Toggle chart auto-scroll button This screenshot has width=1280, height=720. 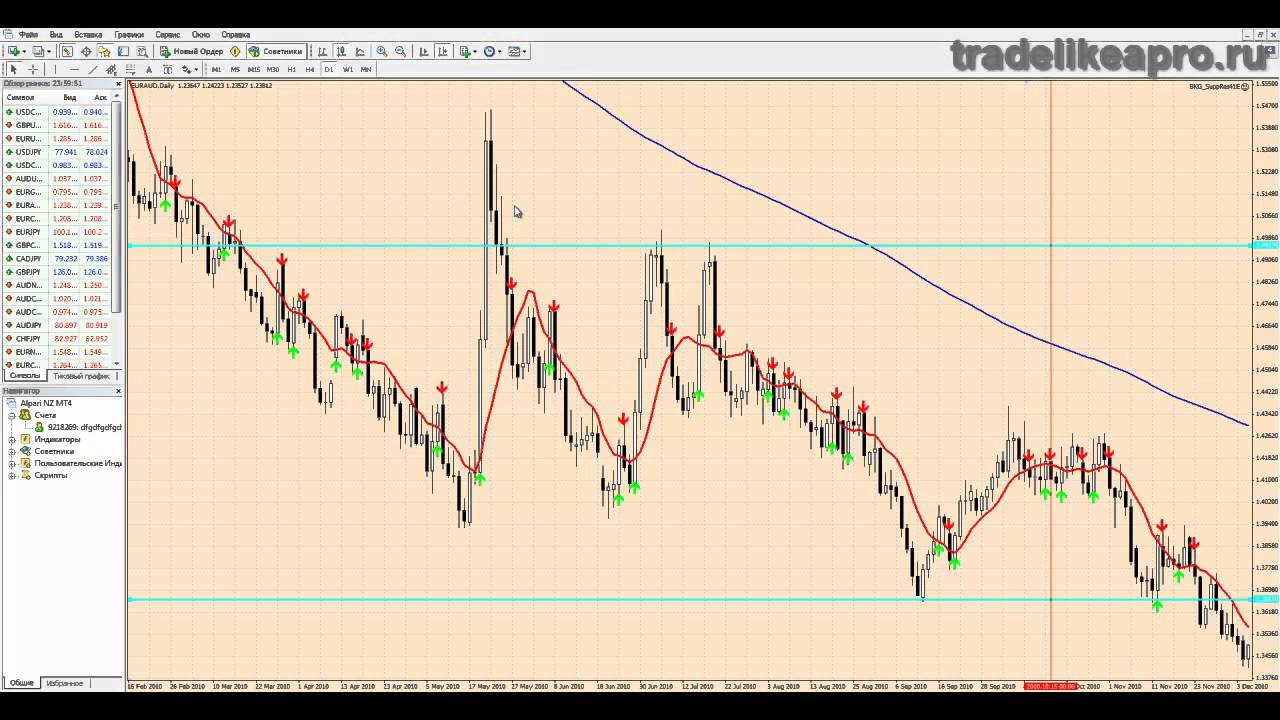(424, 51)
